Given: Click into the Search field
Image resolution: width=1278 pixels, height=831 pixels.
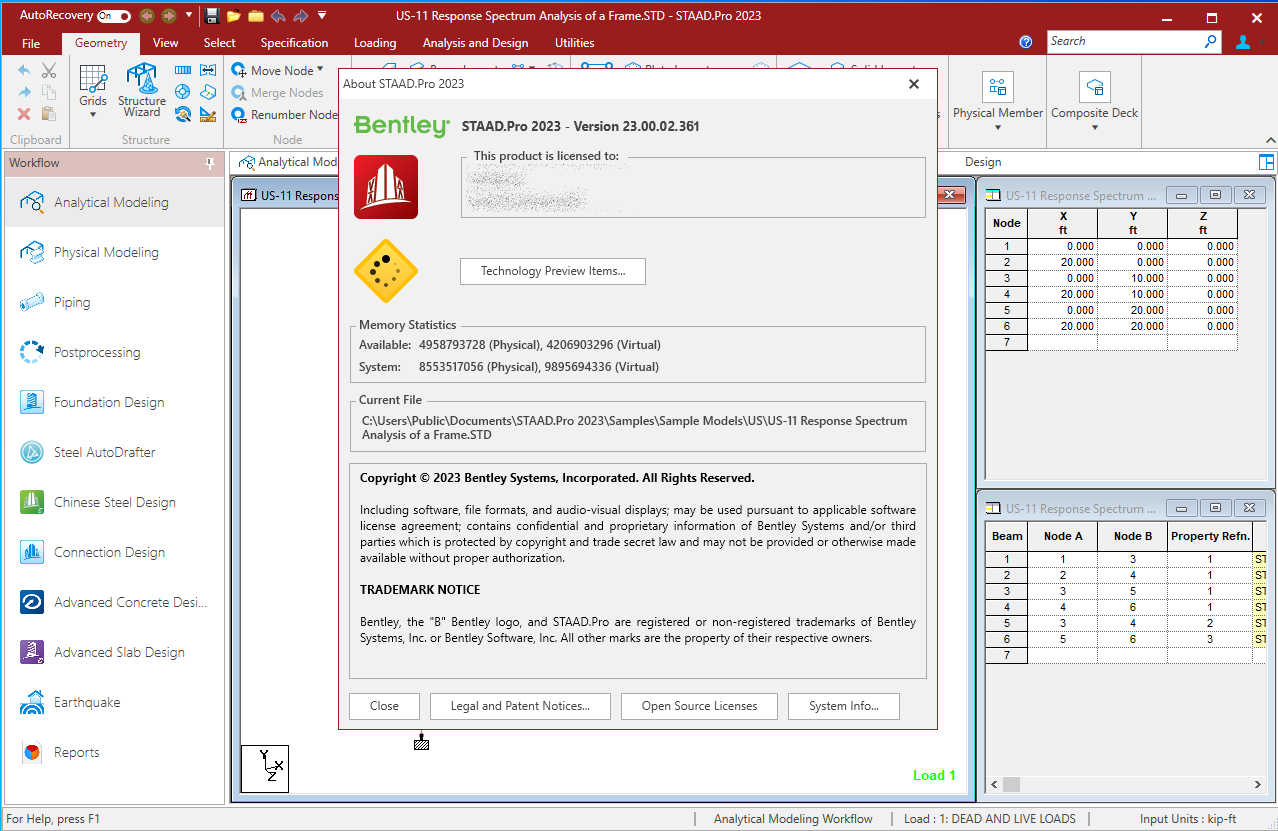Looking at the screenshot, I should point(1124,41).
